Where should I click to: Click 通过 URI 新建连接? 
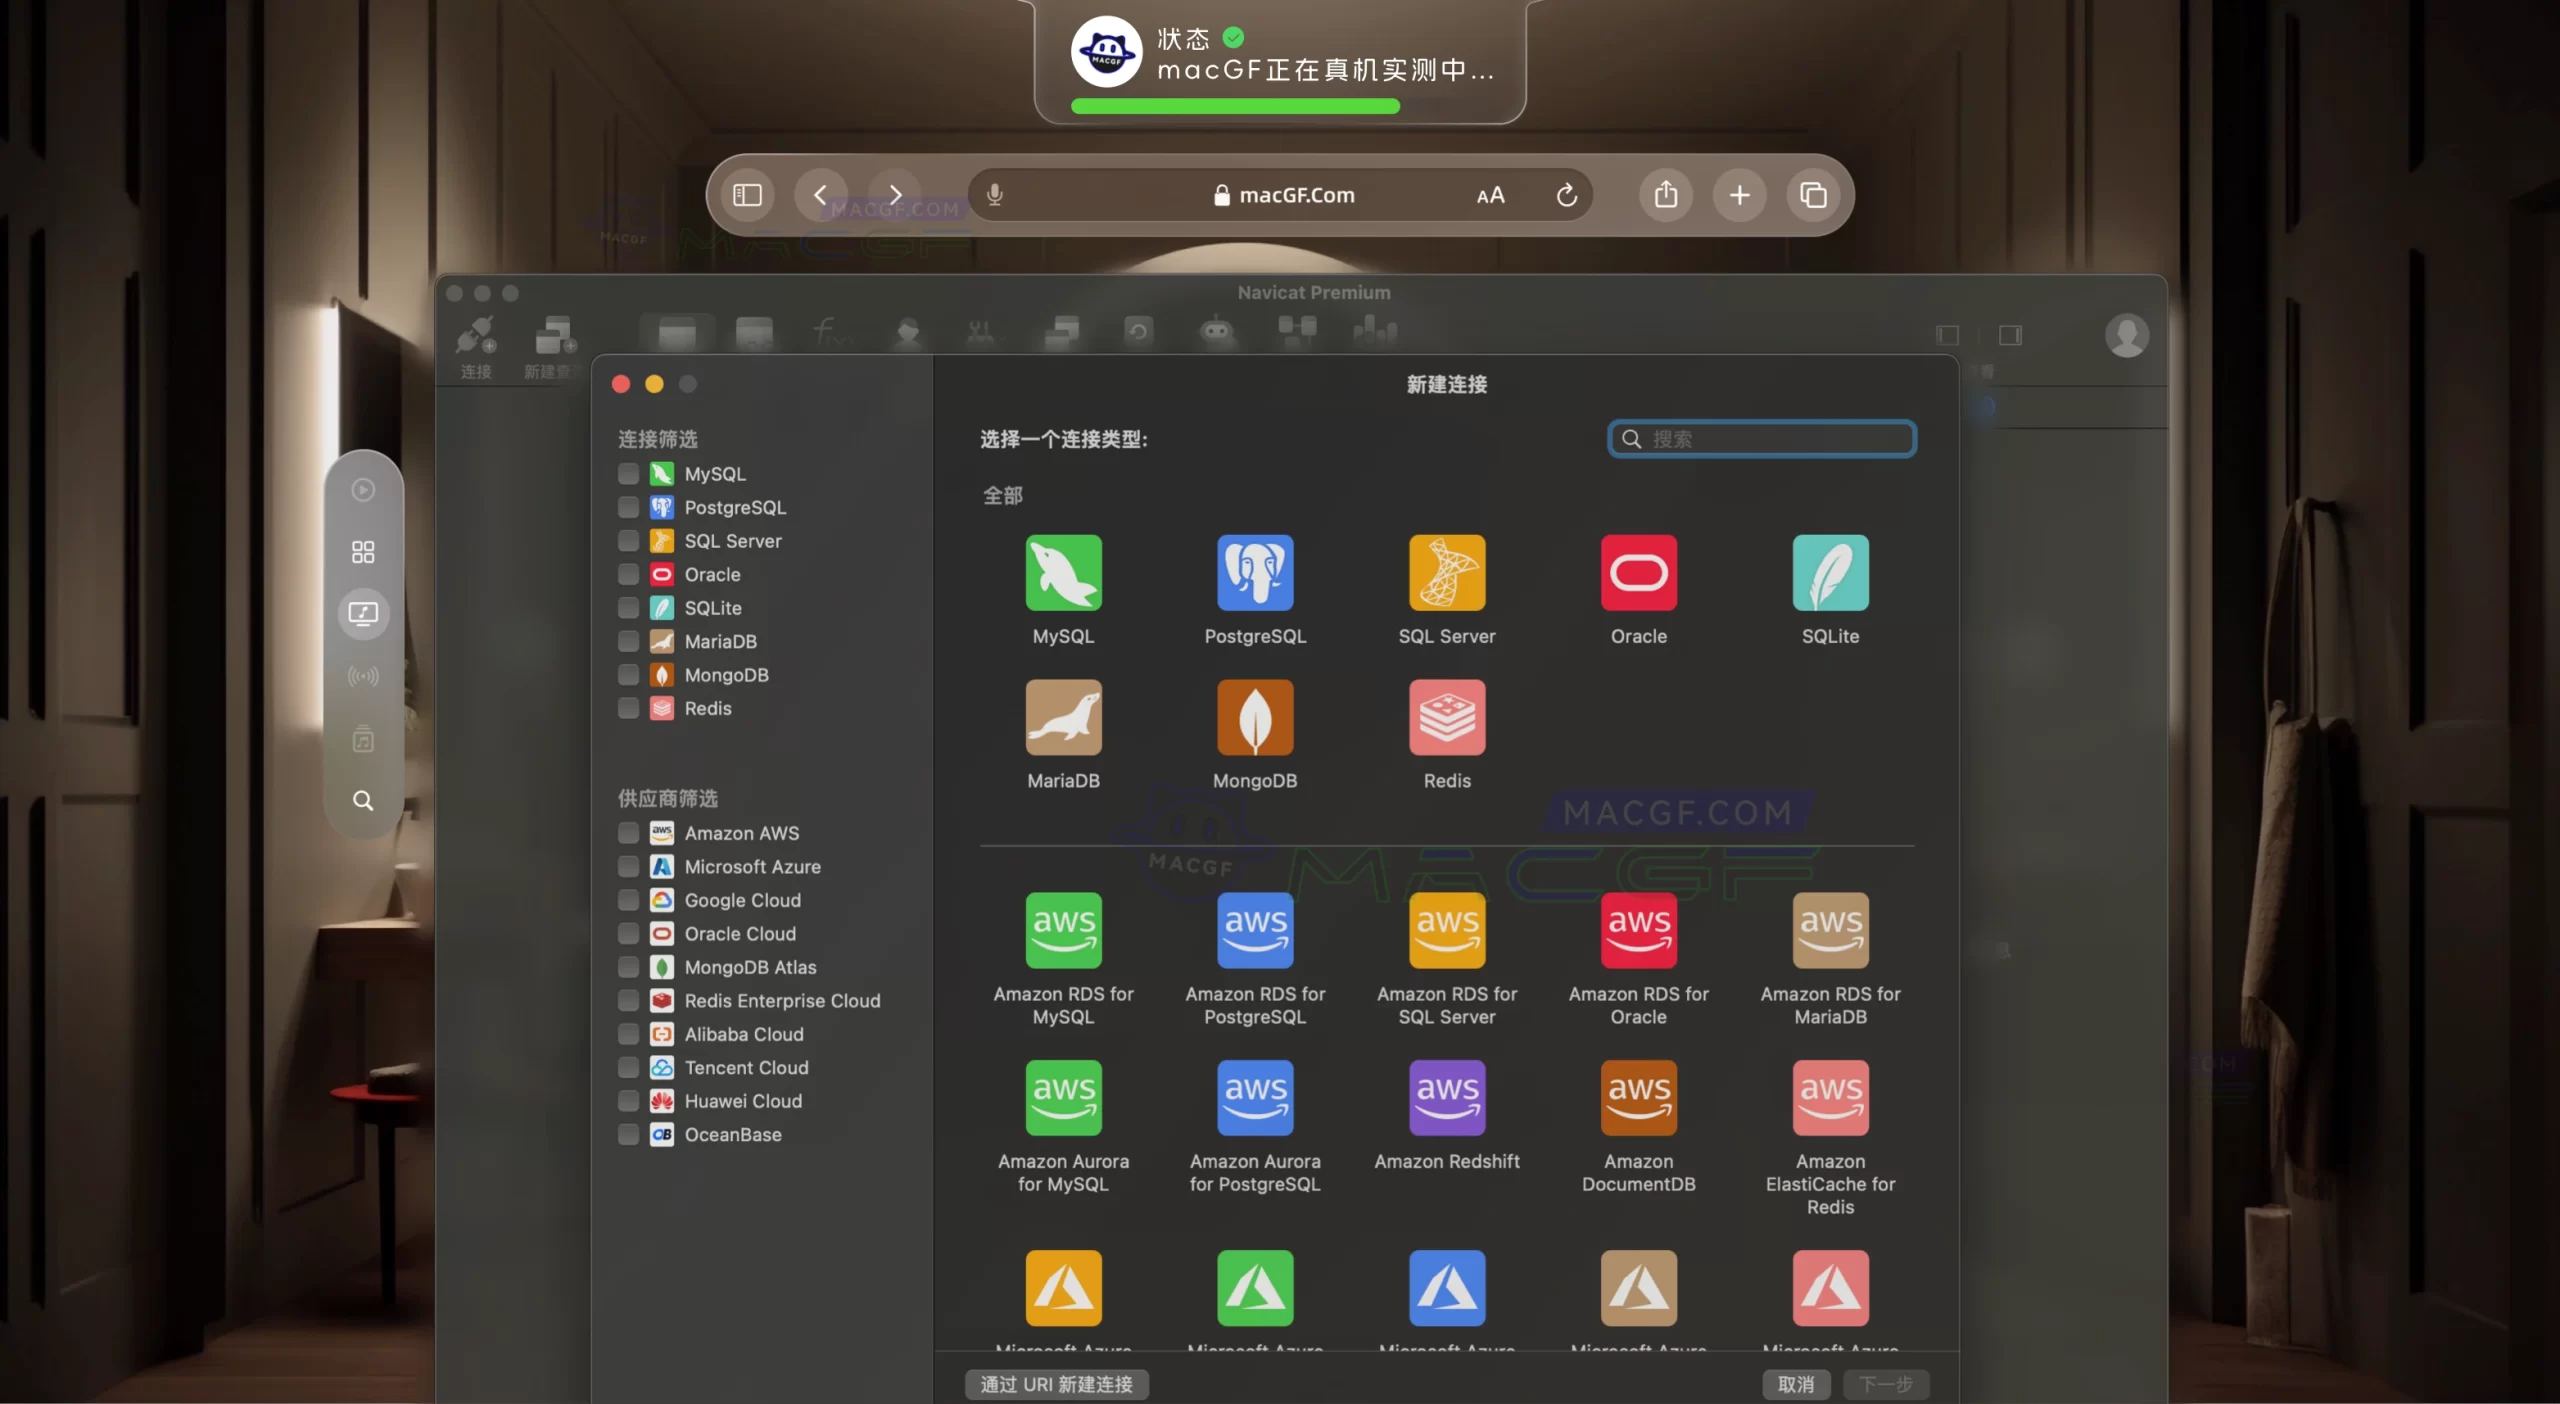(1057, 1384)
